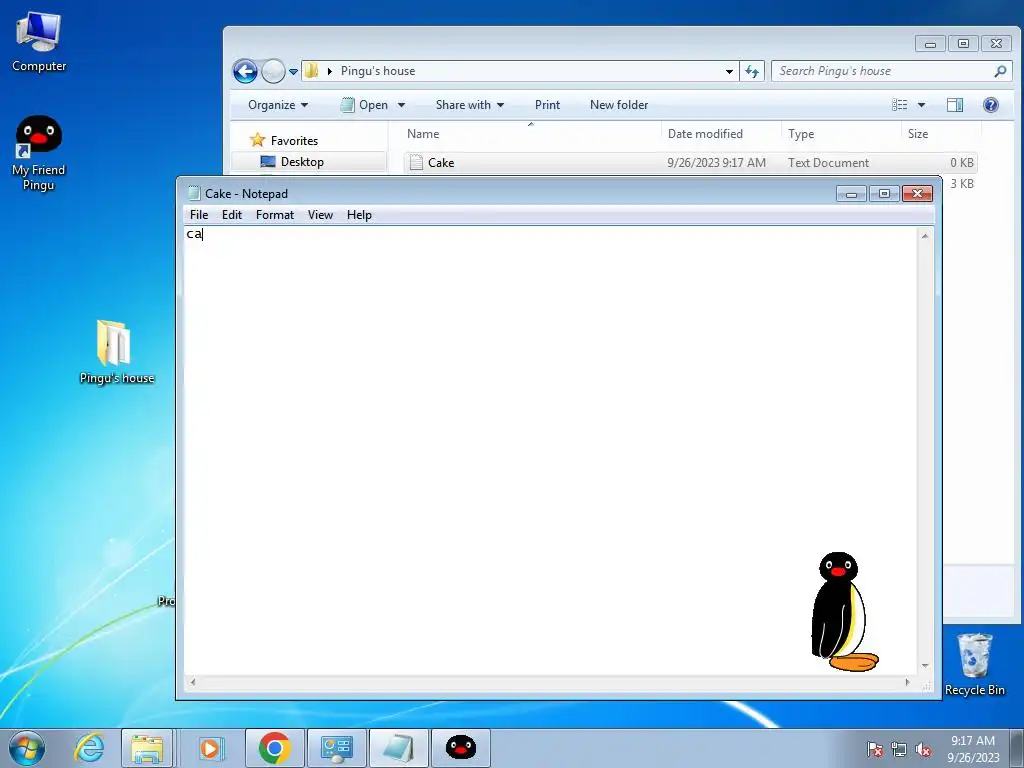1024x768 pixels.
Task: Click the Explorer forward arrow button
Action: point(273,71)
